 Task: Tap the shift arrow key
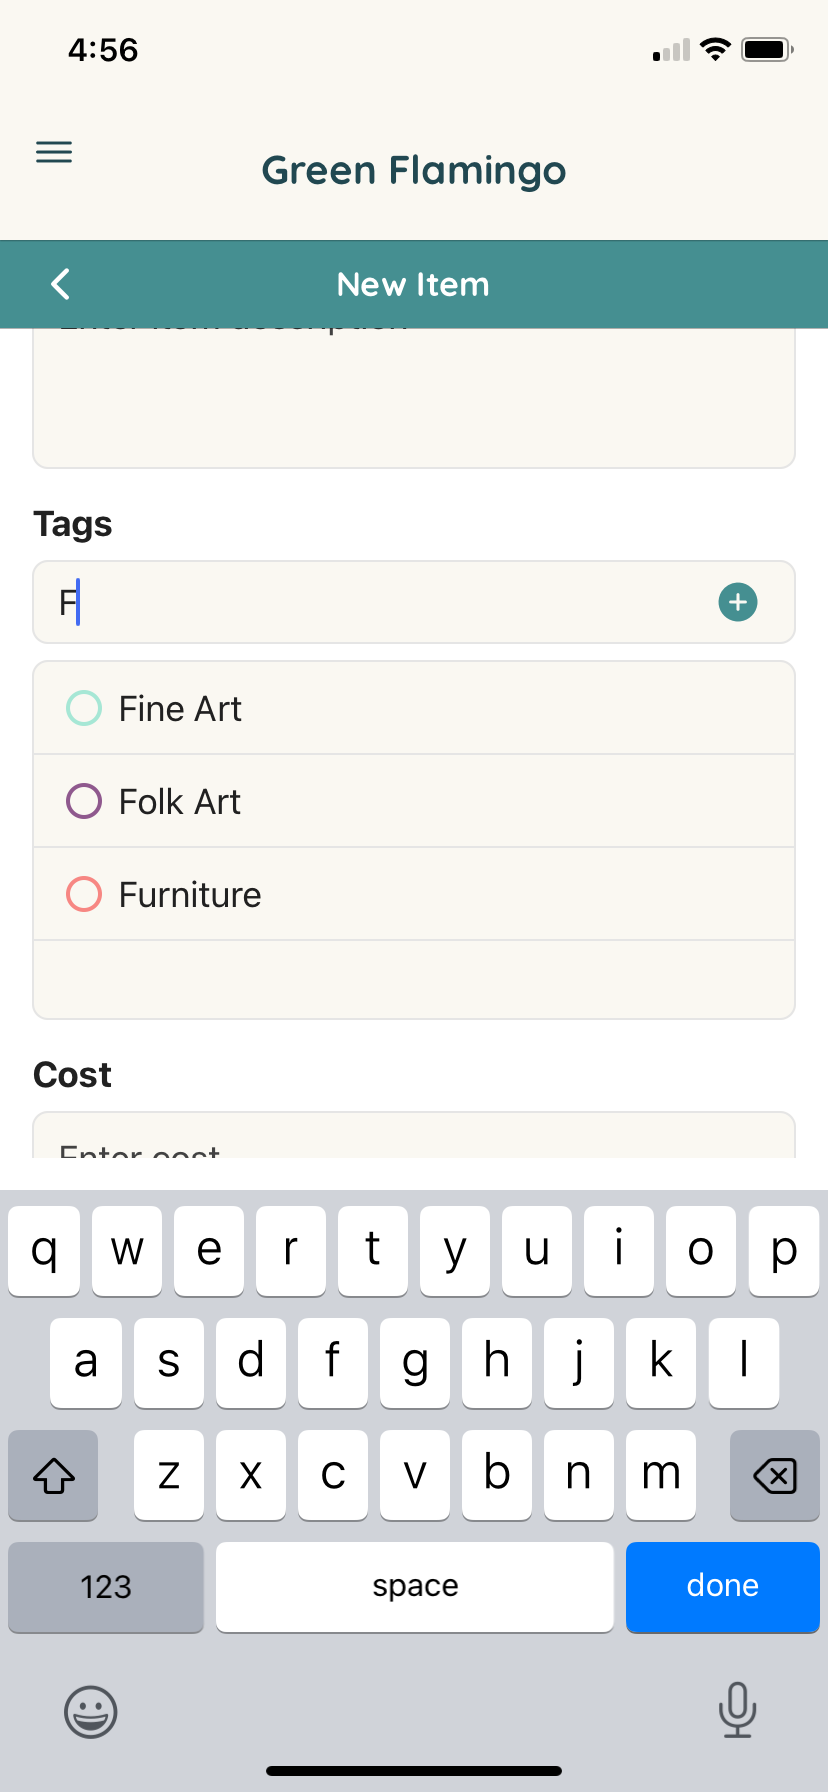[x=53, y=1475]
